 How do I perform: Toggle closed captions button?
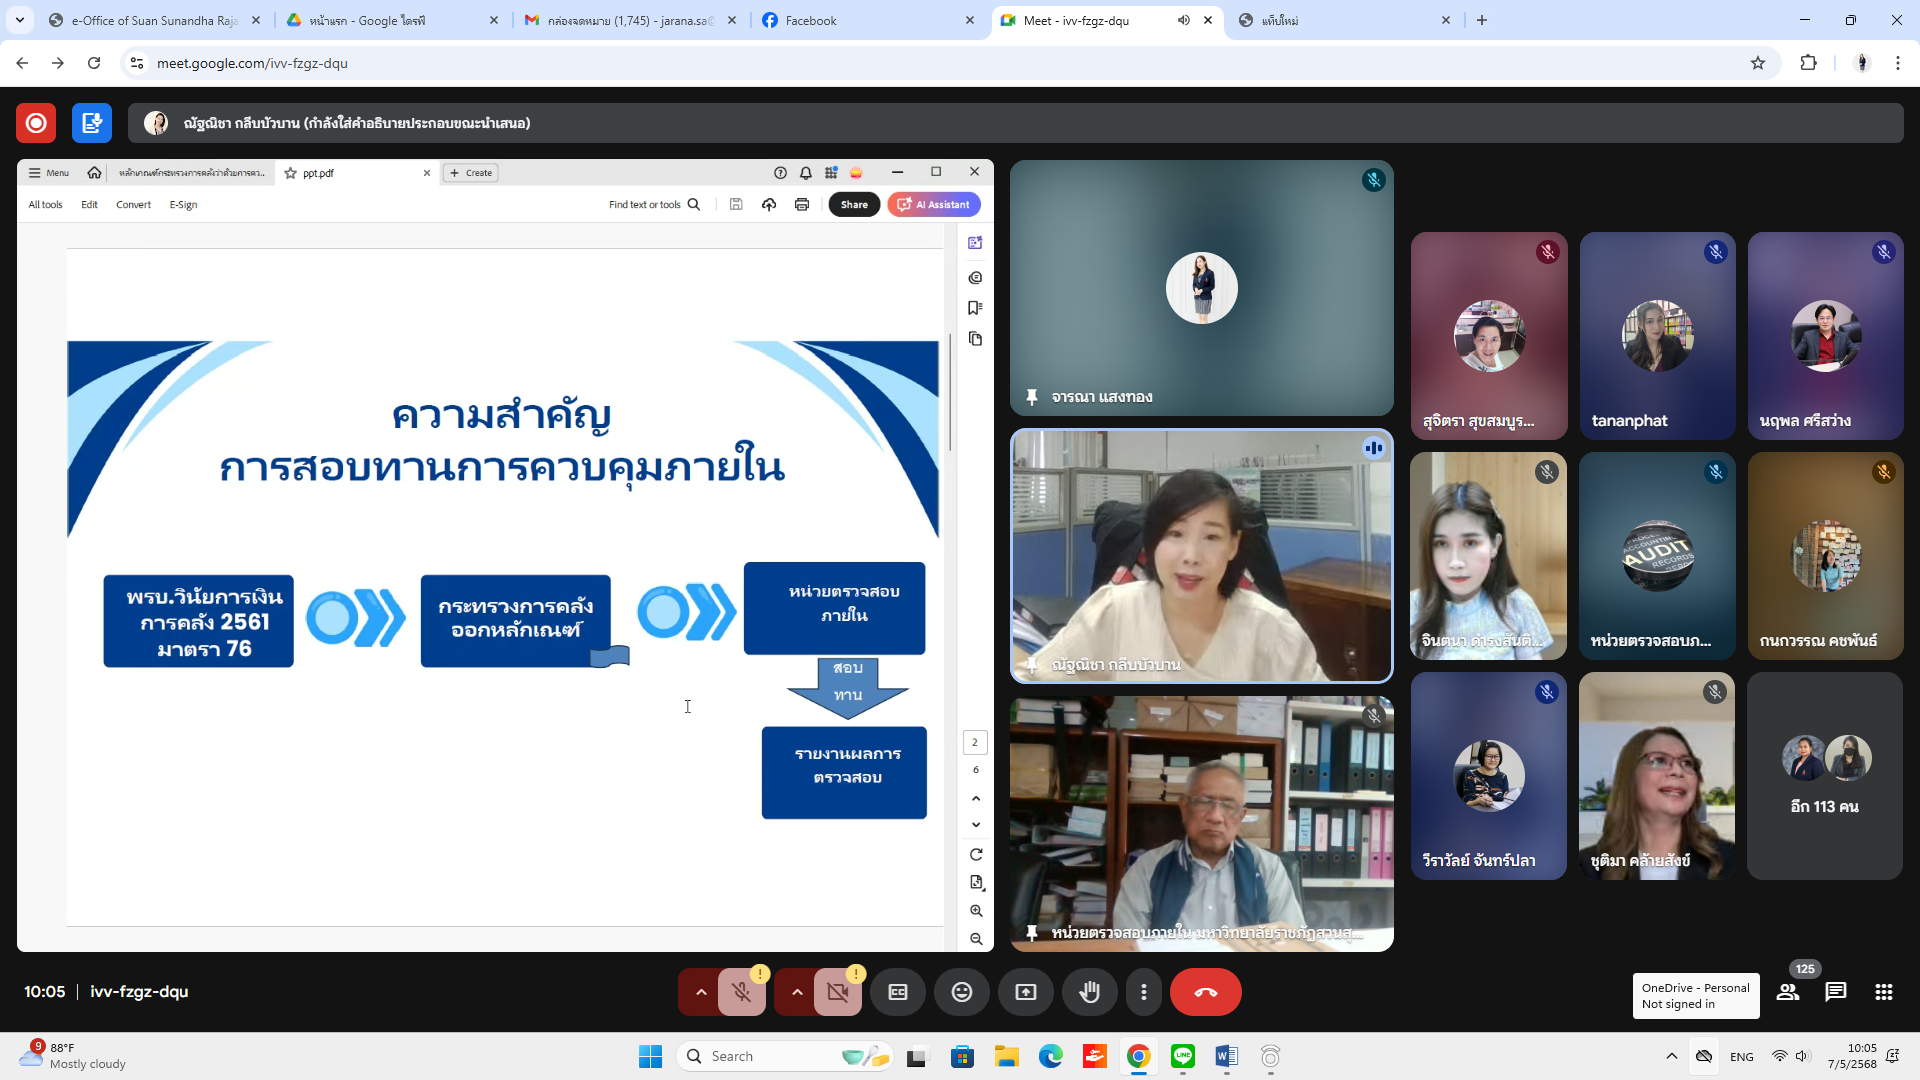click(x=897, y=992)
